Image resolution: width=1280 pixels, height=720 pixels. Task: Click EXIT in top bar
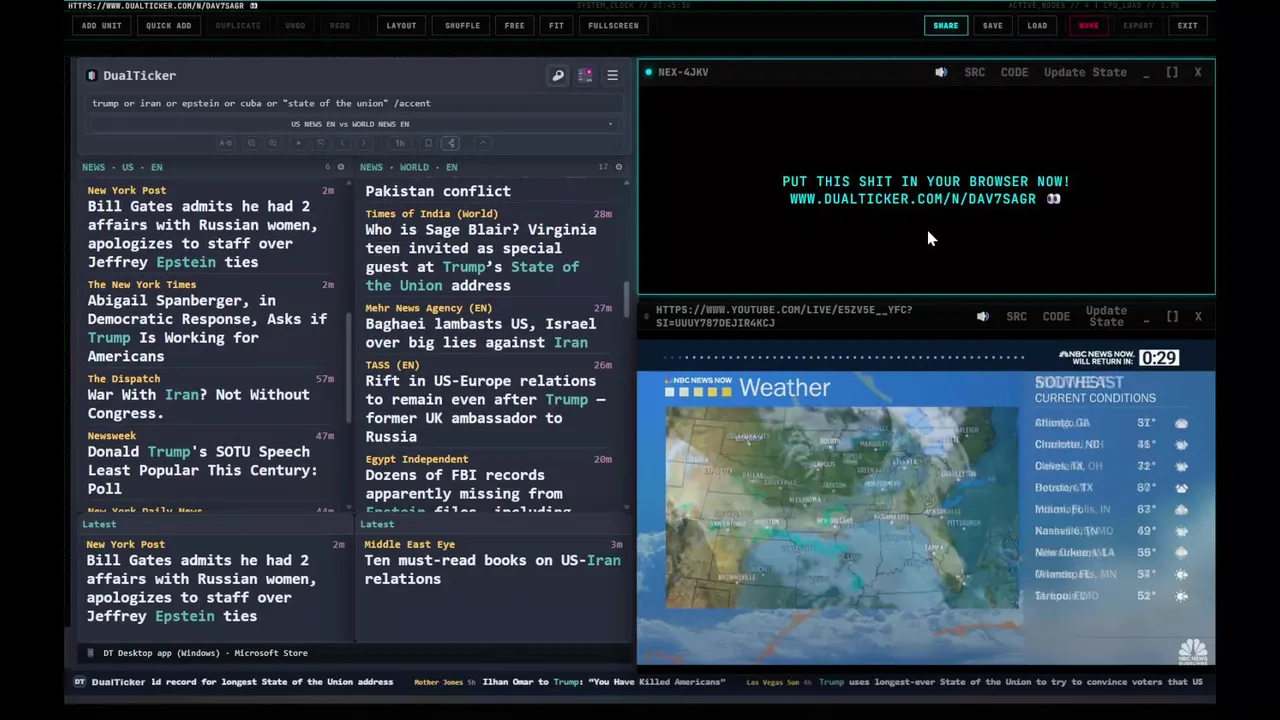1187,26
